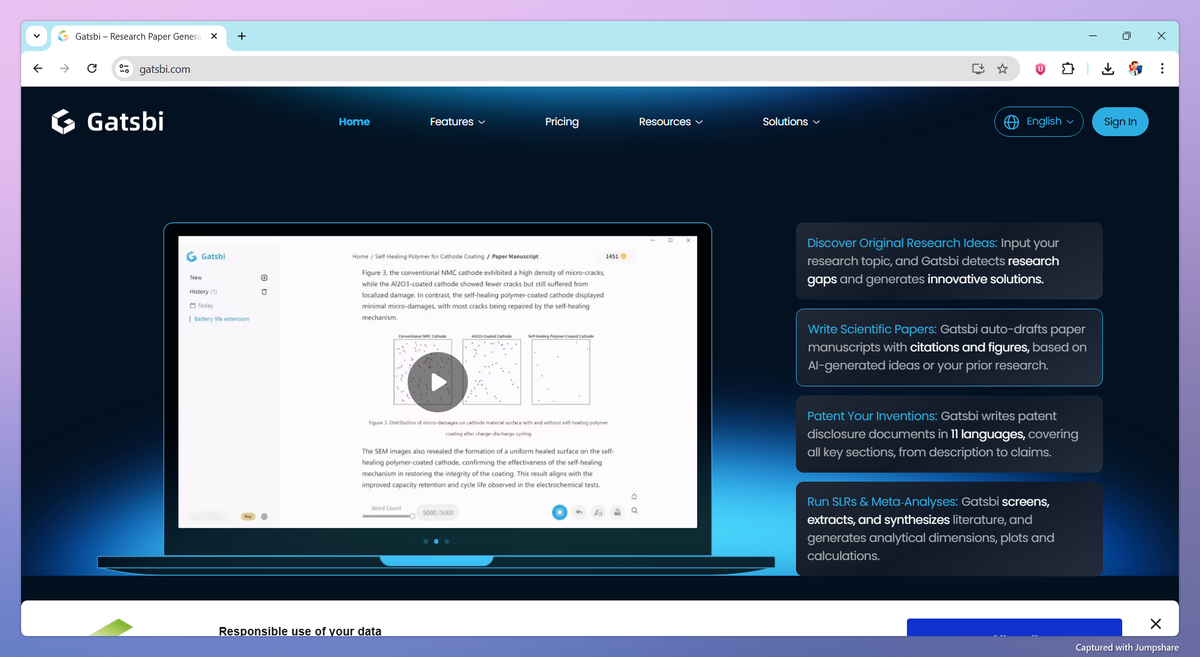The image size is (1200, 657).
Task: Open the English language dropdown
Action: (x=1038, y=121)
